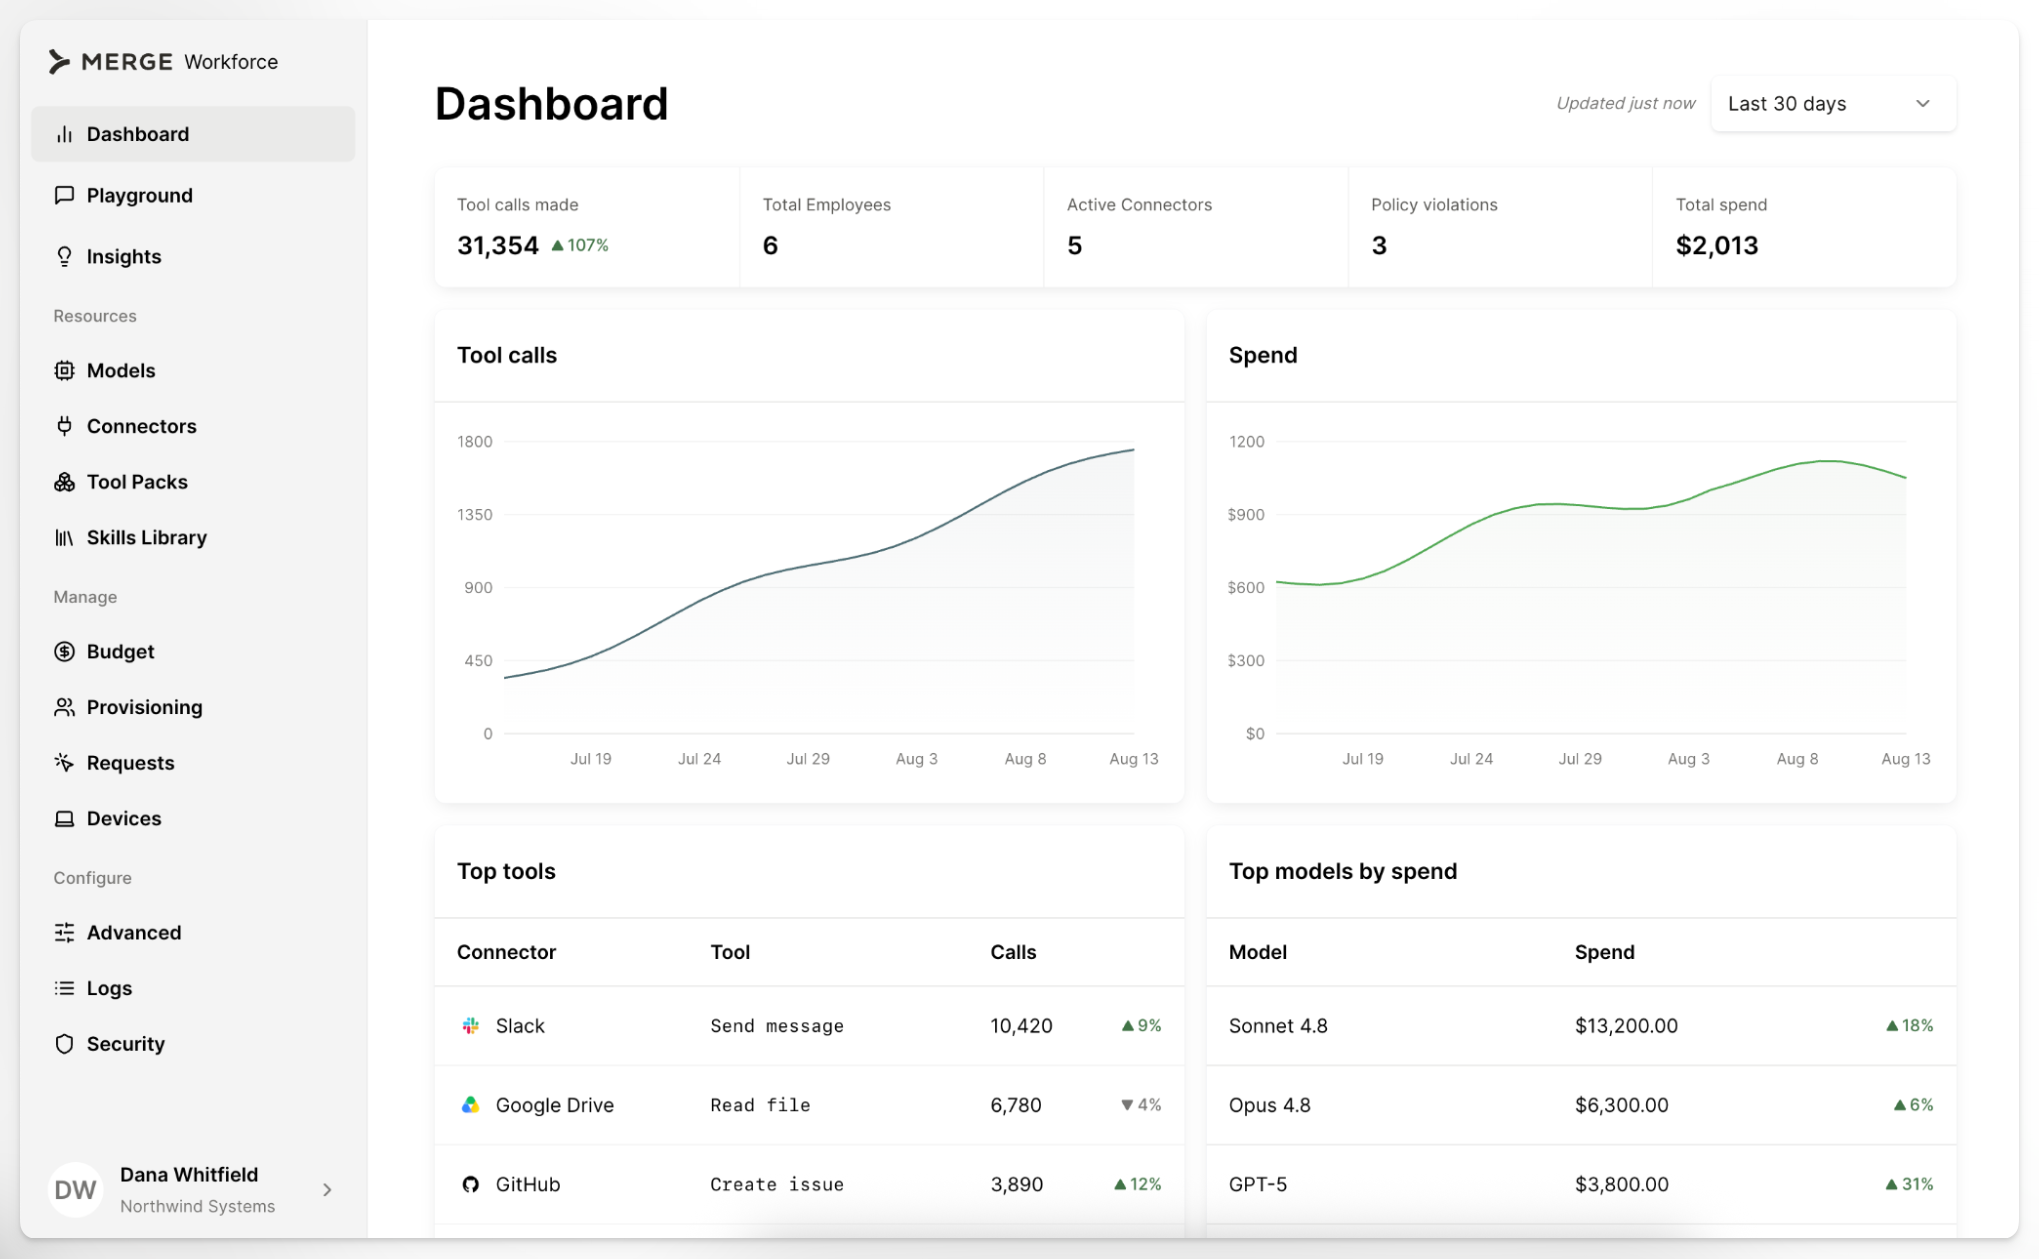Viewport: 2039px width, 1259px height.
Task: Click the Slack logo icon
Action: coord(470,1026)
